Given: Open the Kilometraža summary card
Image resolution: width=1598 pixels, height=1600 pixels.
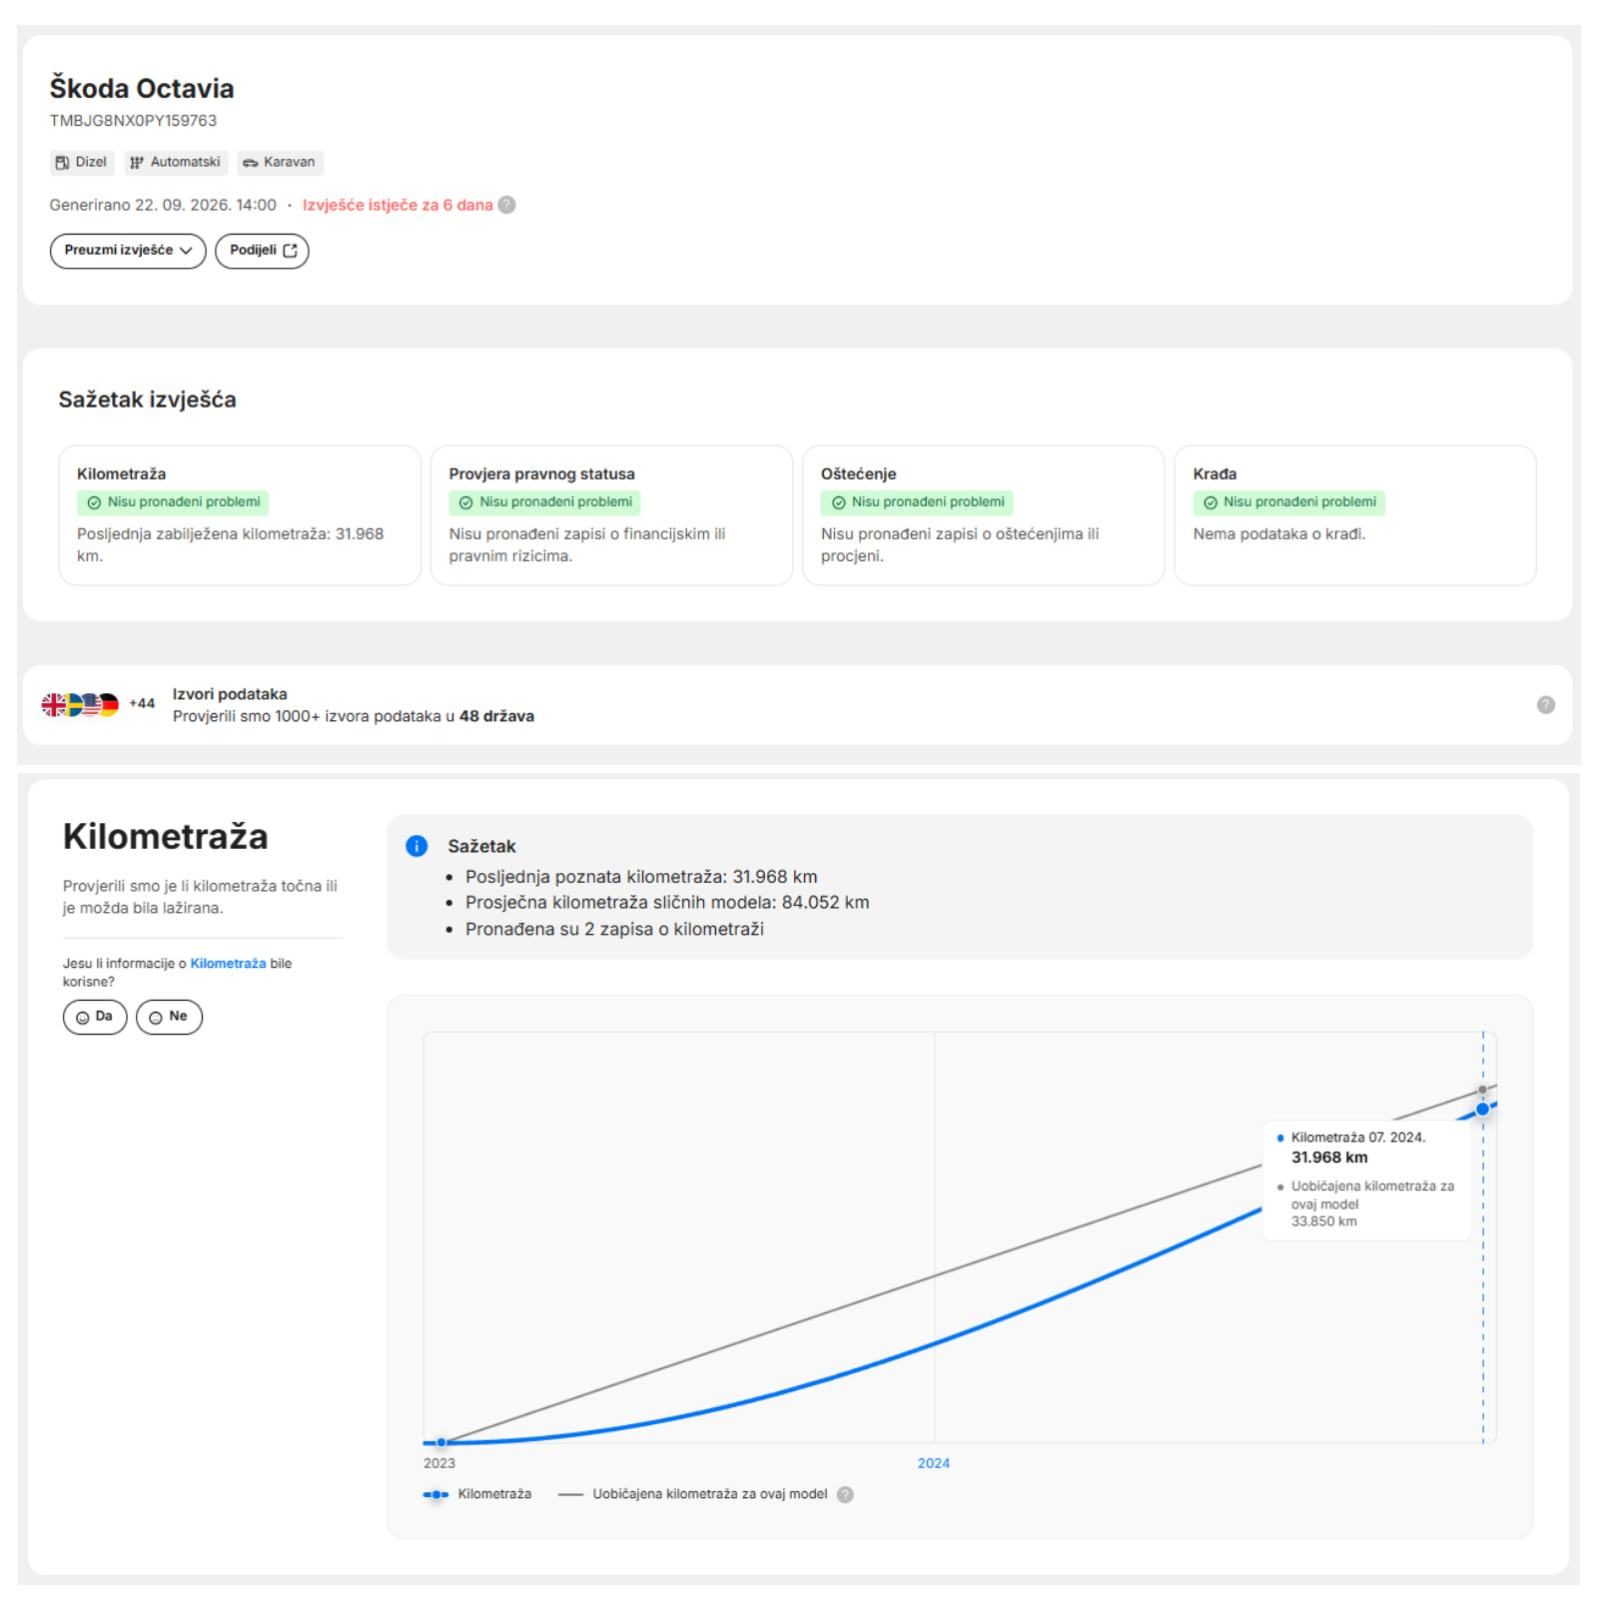Looking at the screenshot, I should (x=240, y=515).
